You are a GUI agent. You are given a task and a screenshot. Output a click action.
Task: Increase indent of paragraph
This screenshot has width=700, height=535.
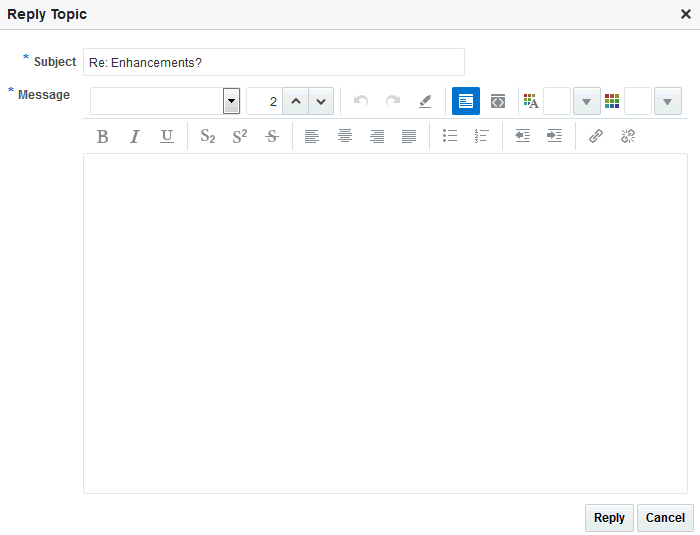click(x=554, y=136)
